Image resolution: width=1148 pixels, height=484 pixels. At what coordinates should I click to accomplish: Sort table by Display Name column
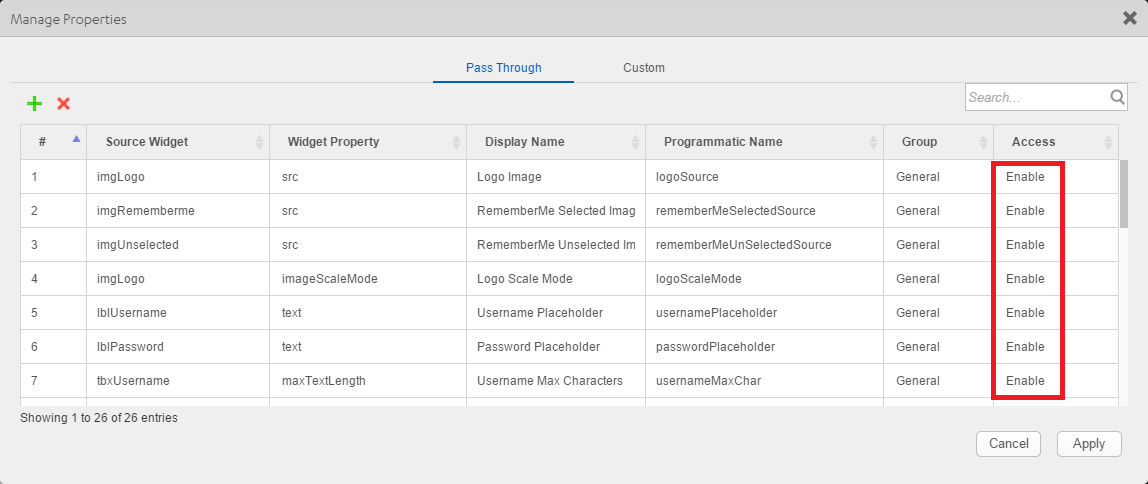point(525,142)
